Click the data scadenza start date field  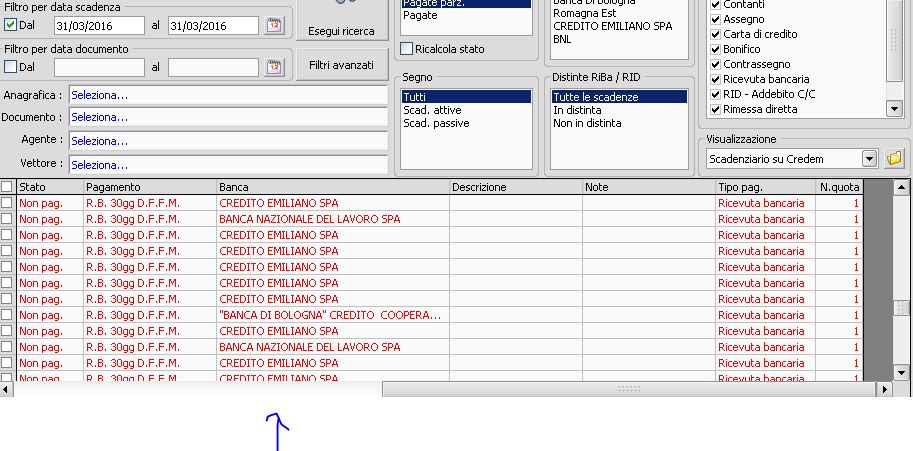(100, 26)
